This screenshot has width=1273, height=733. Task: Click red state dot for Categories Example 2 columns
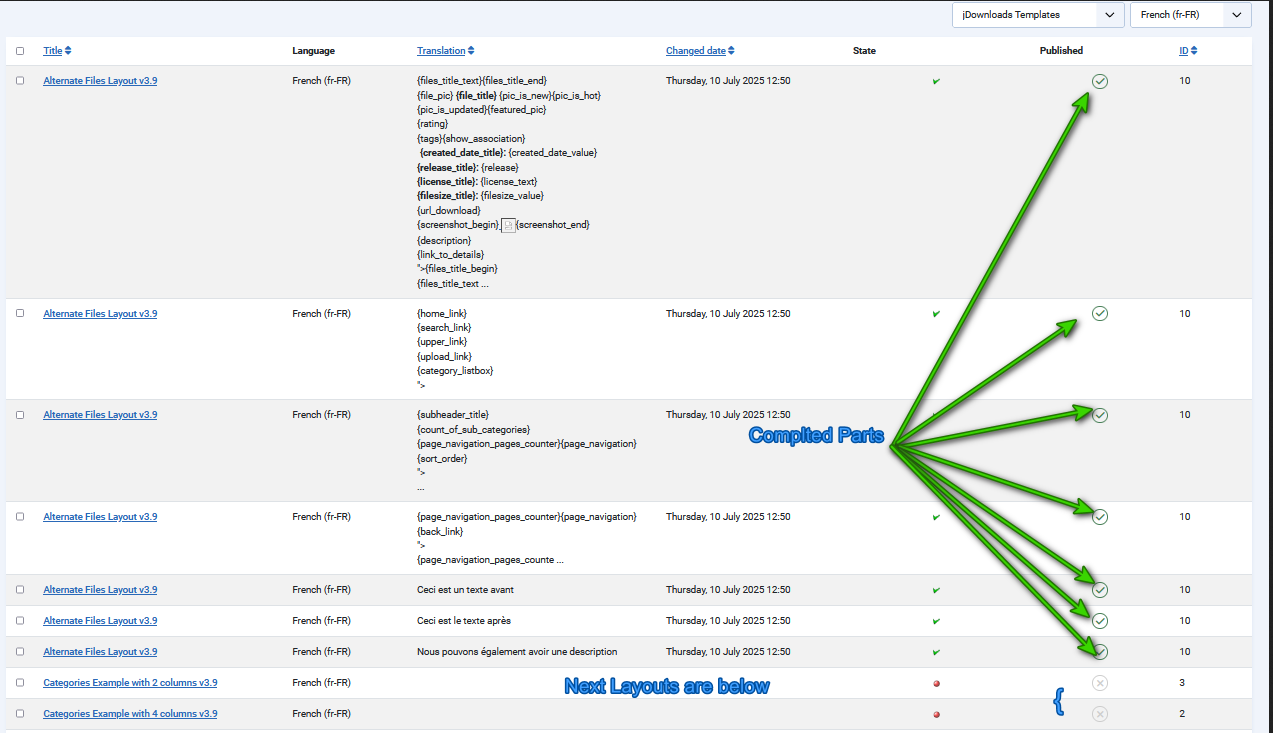point(936,684)
